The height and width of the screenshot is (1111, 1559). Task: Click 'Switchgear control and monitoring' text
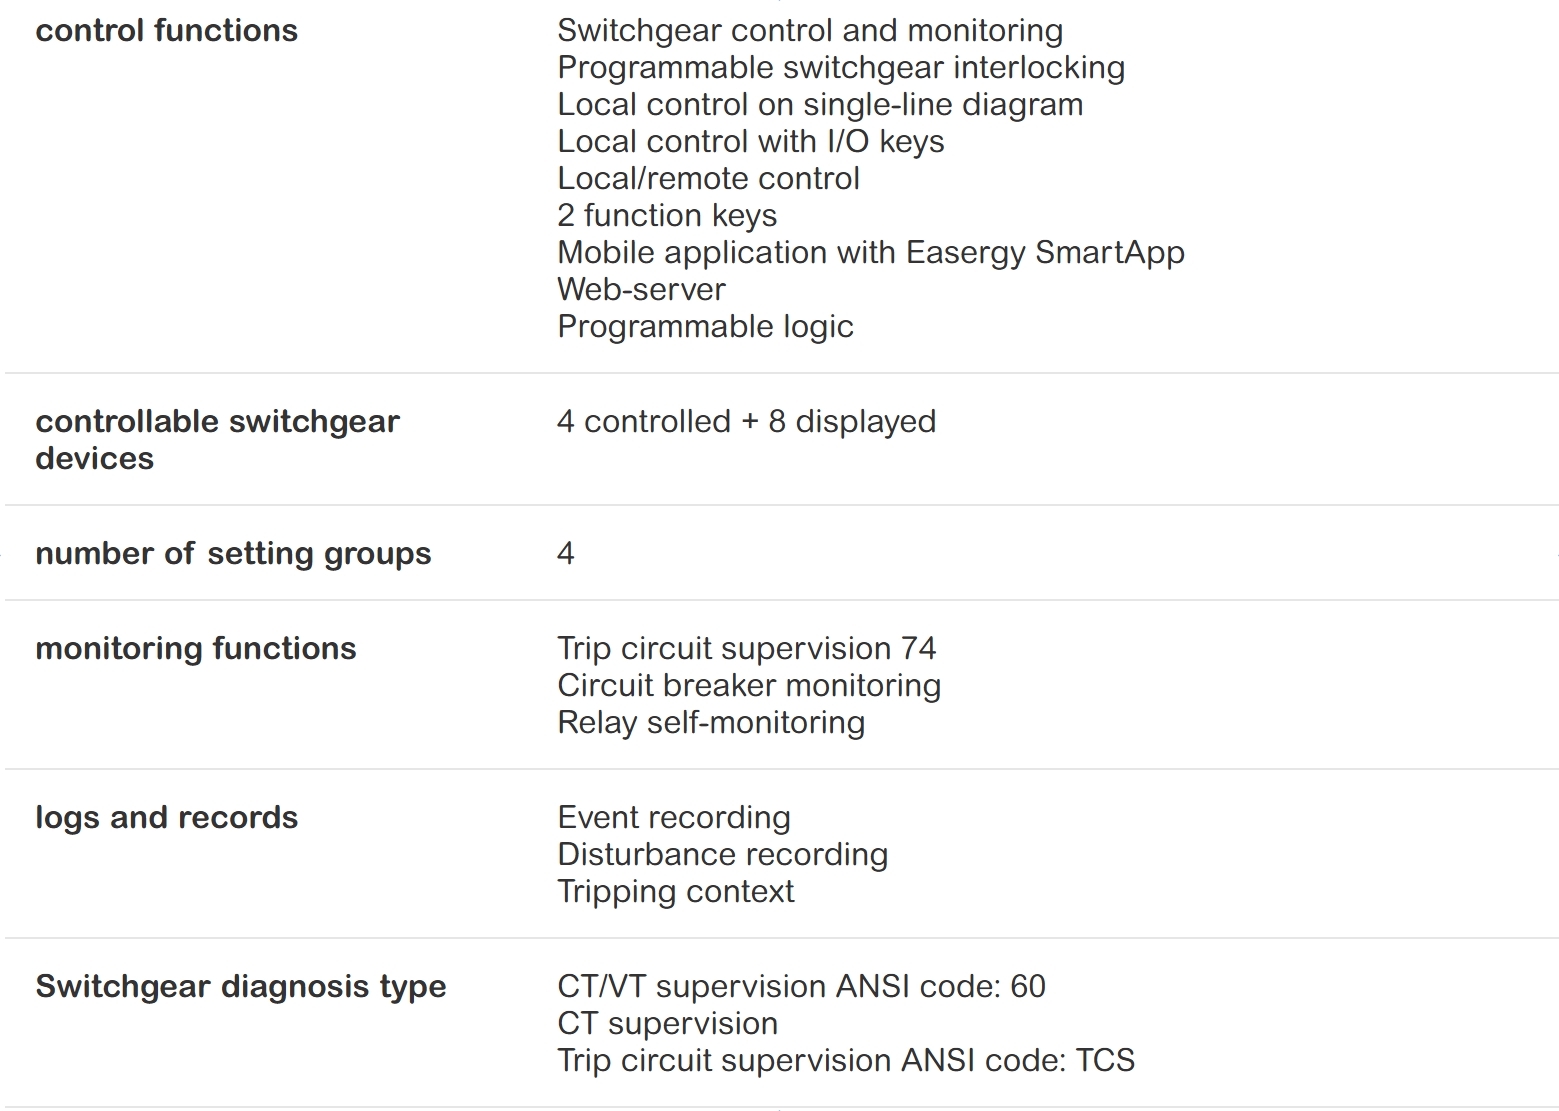(809, 31)
